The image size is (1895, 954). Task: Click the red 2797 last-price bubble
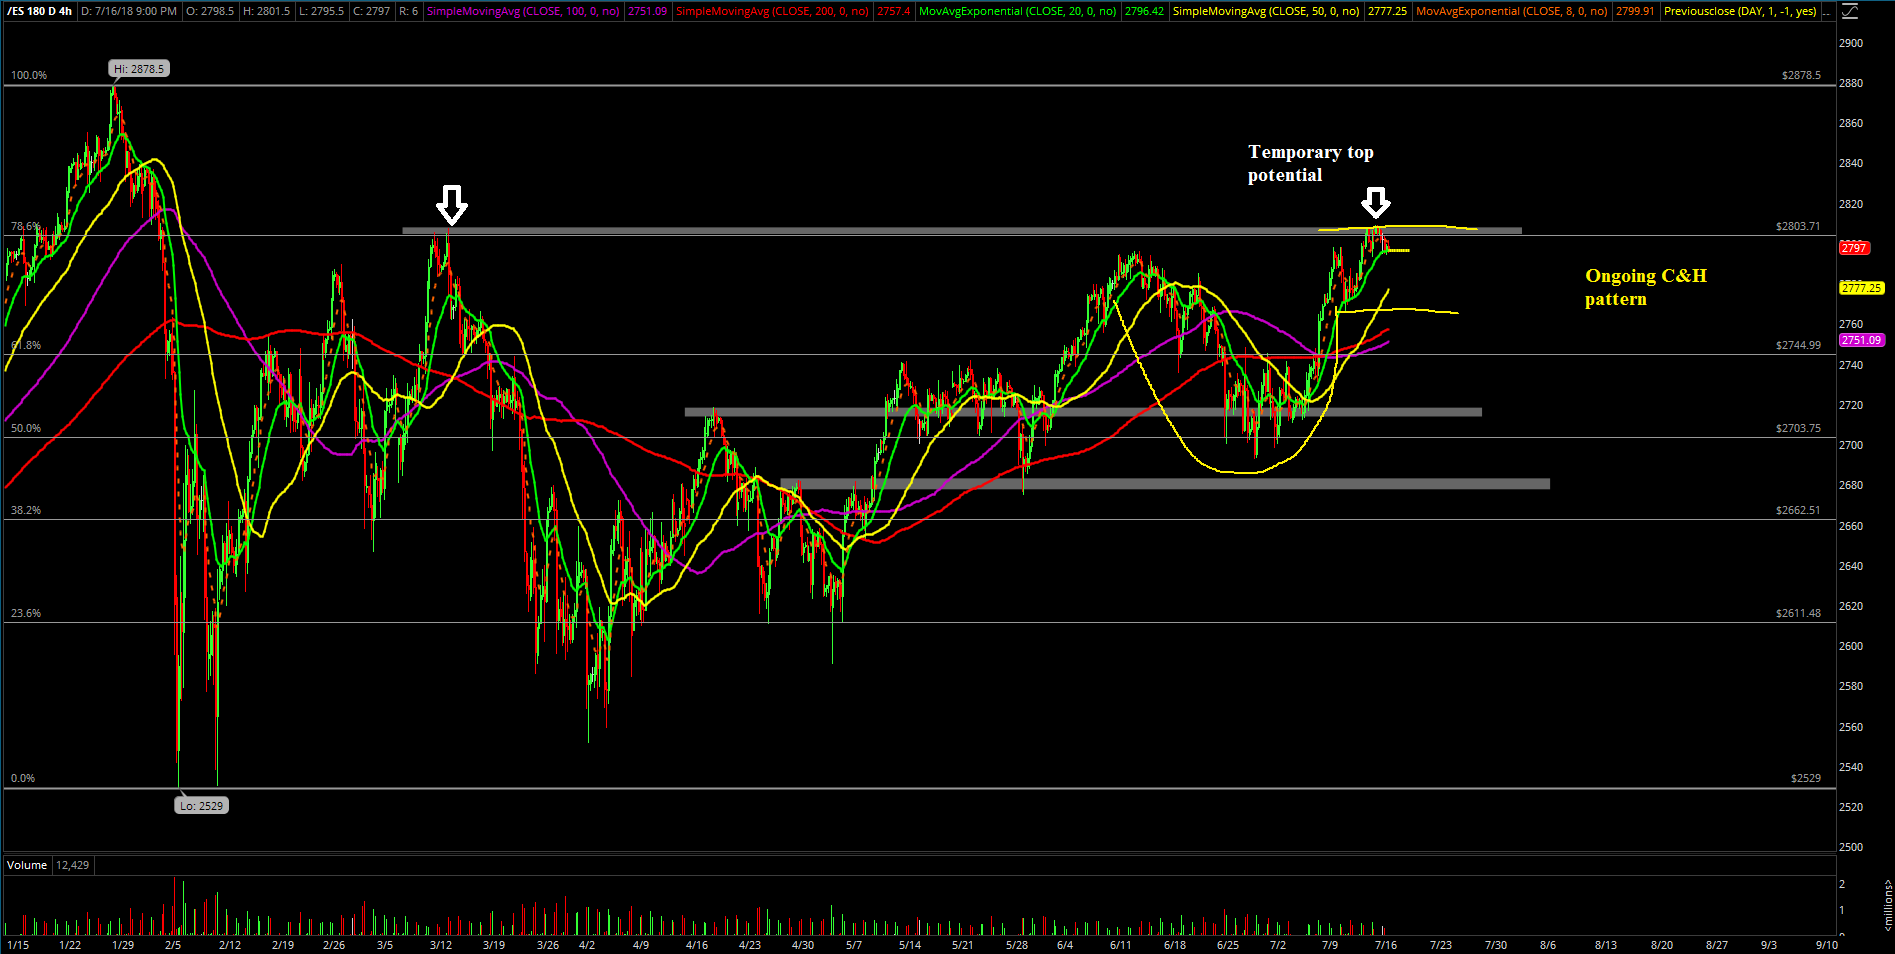tap(1853, 247)
